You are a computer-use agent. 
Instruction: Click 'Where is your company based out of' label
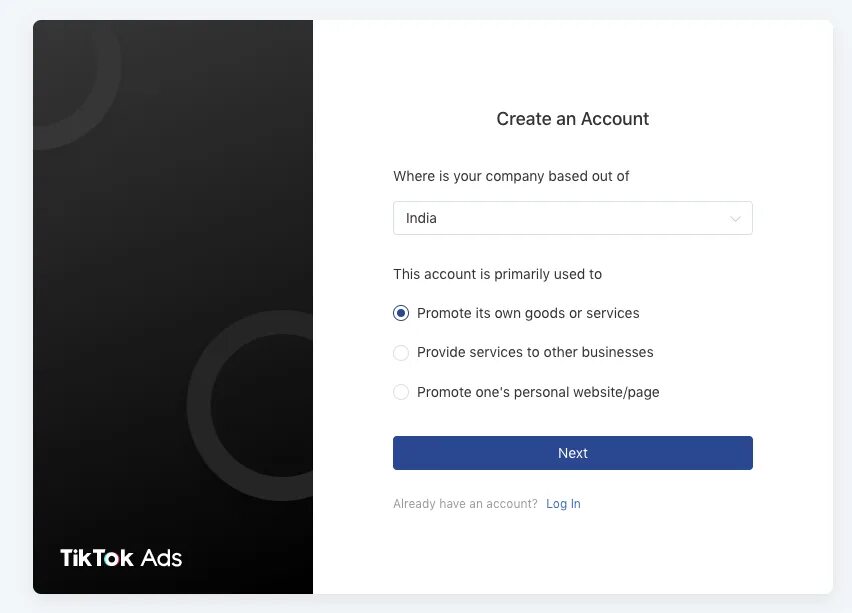511,176
